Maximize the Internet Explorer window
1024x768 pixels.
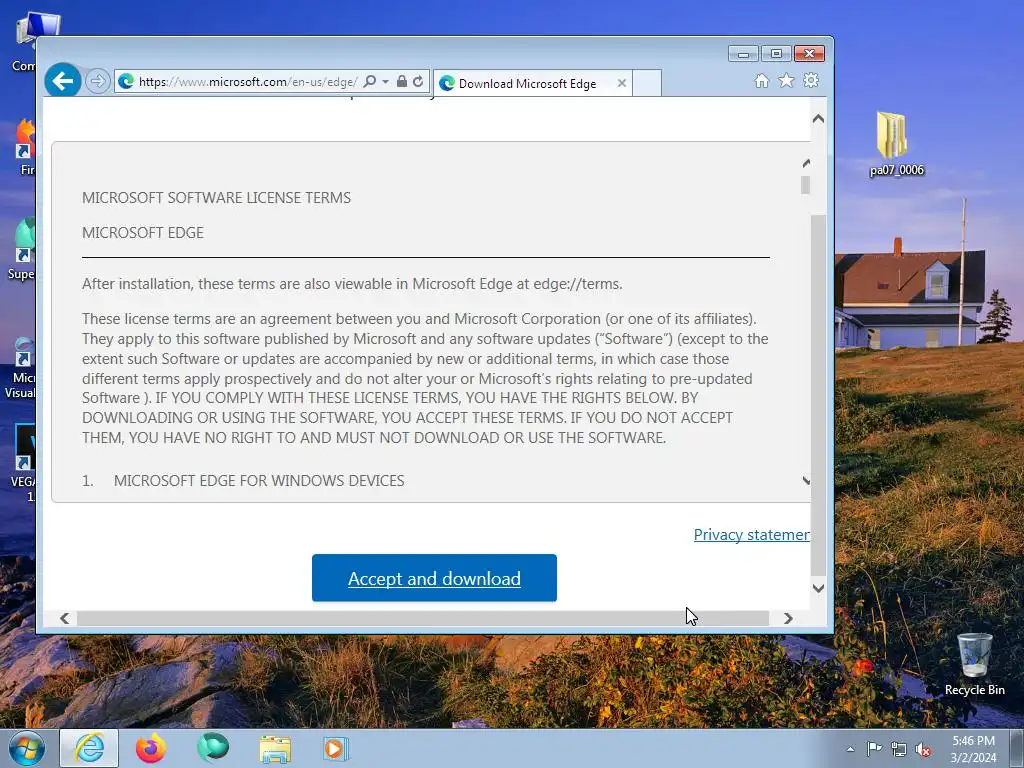[x=776, y=54]
